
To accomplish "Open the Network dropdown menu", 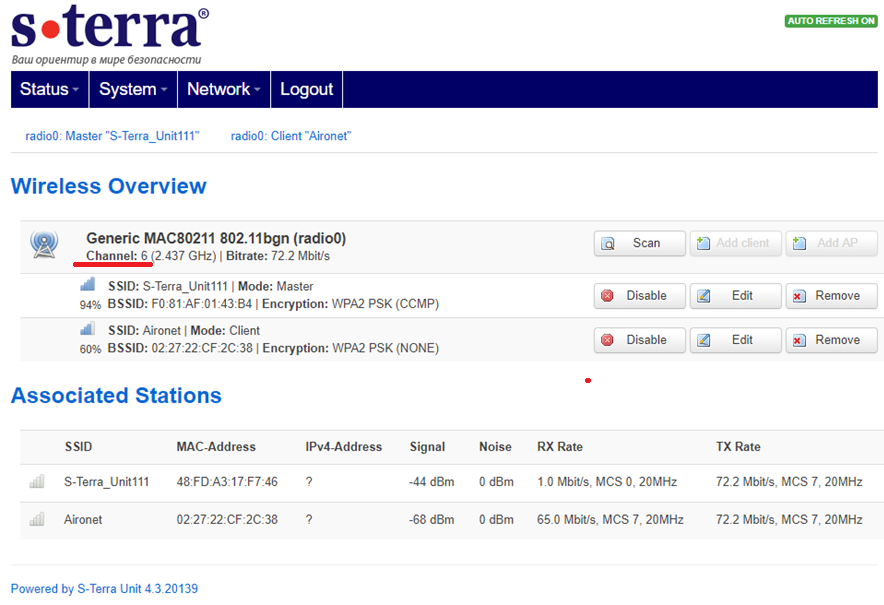I will (x=224, y=89).
